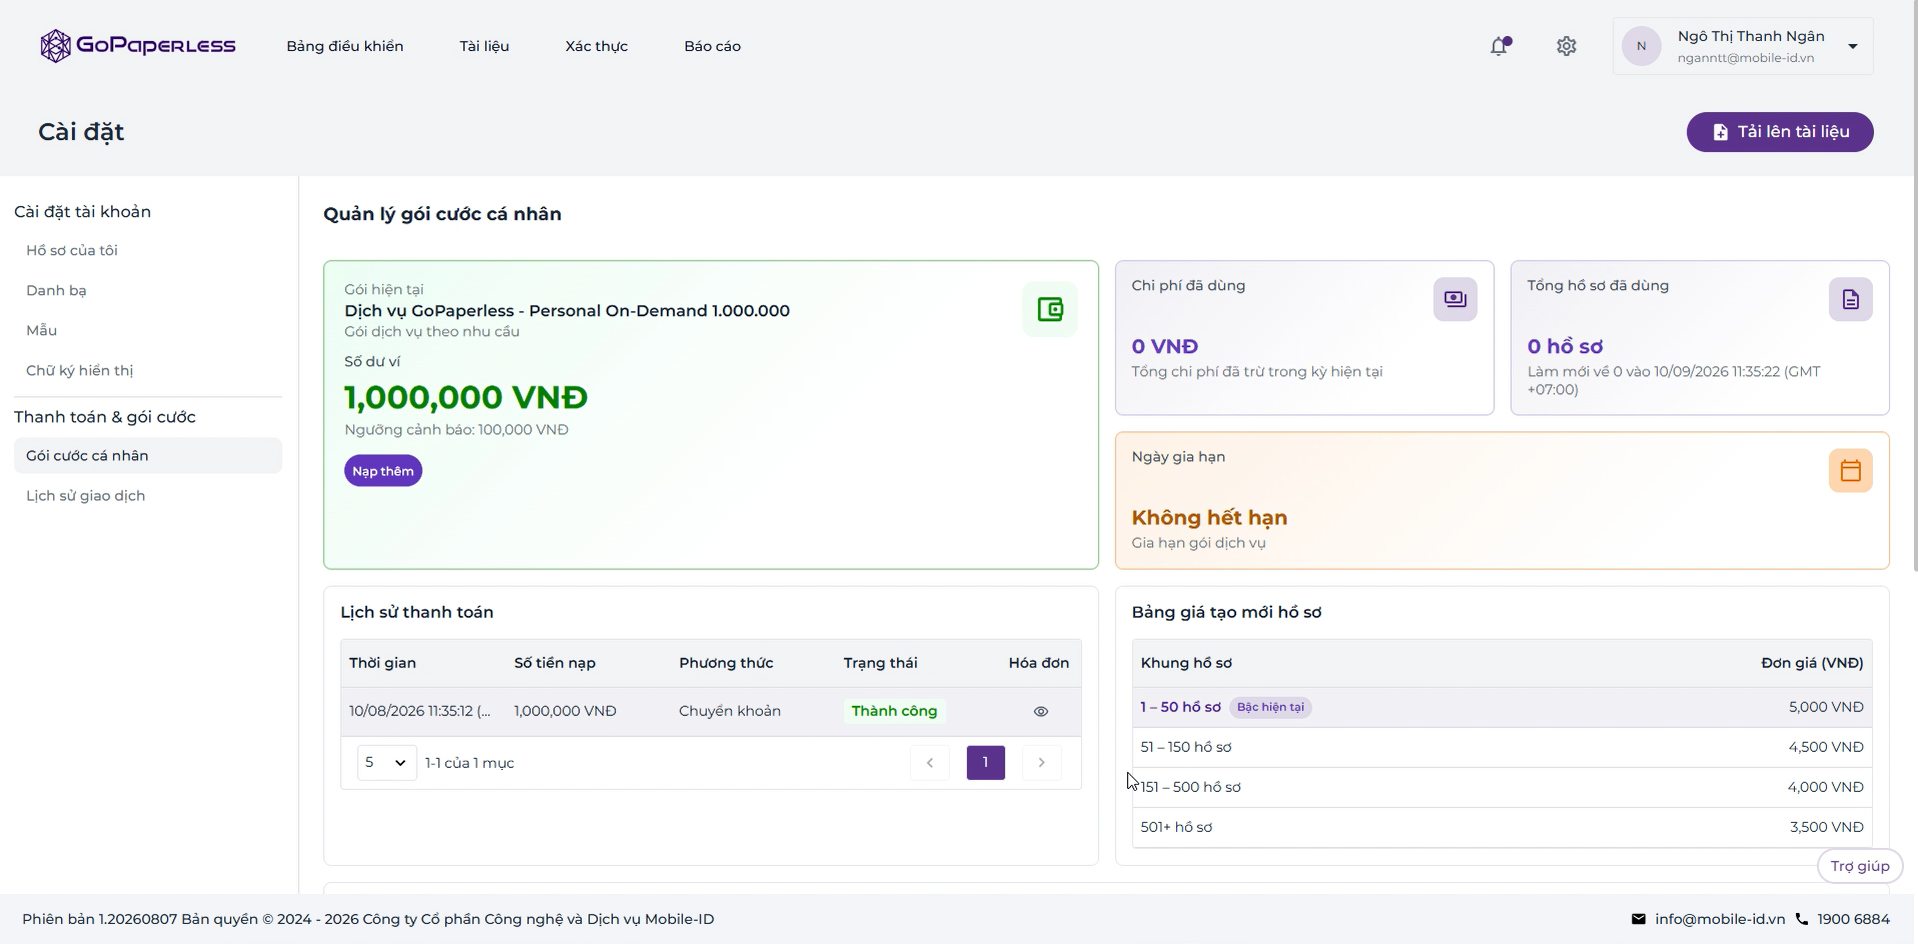Click the Thành công status badge
1918x944 pixels.
[894, 711]
